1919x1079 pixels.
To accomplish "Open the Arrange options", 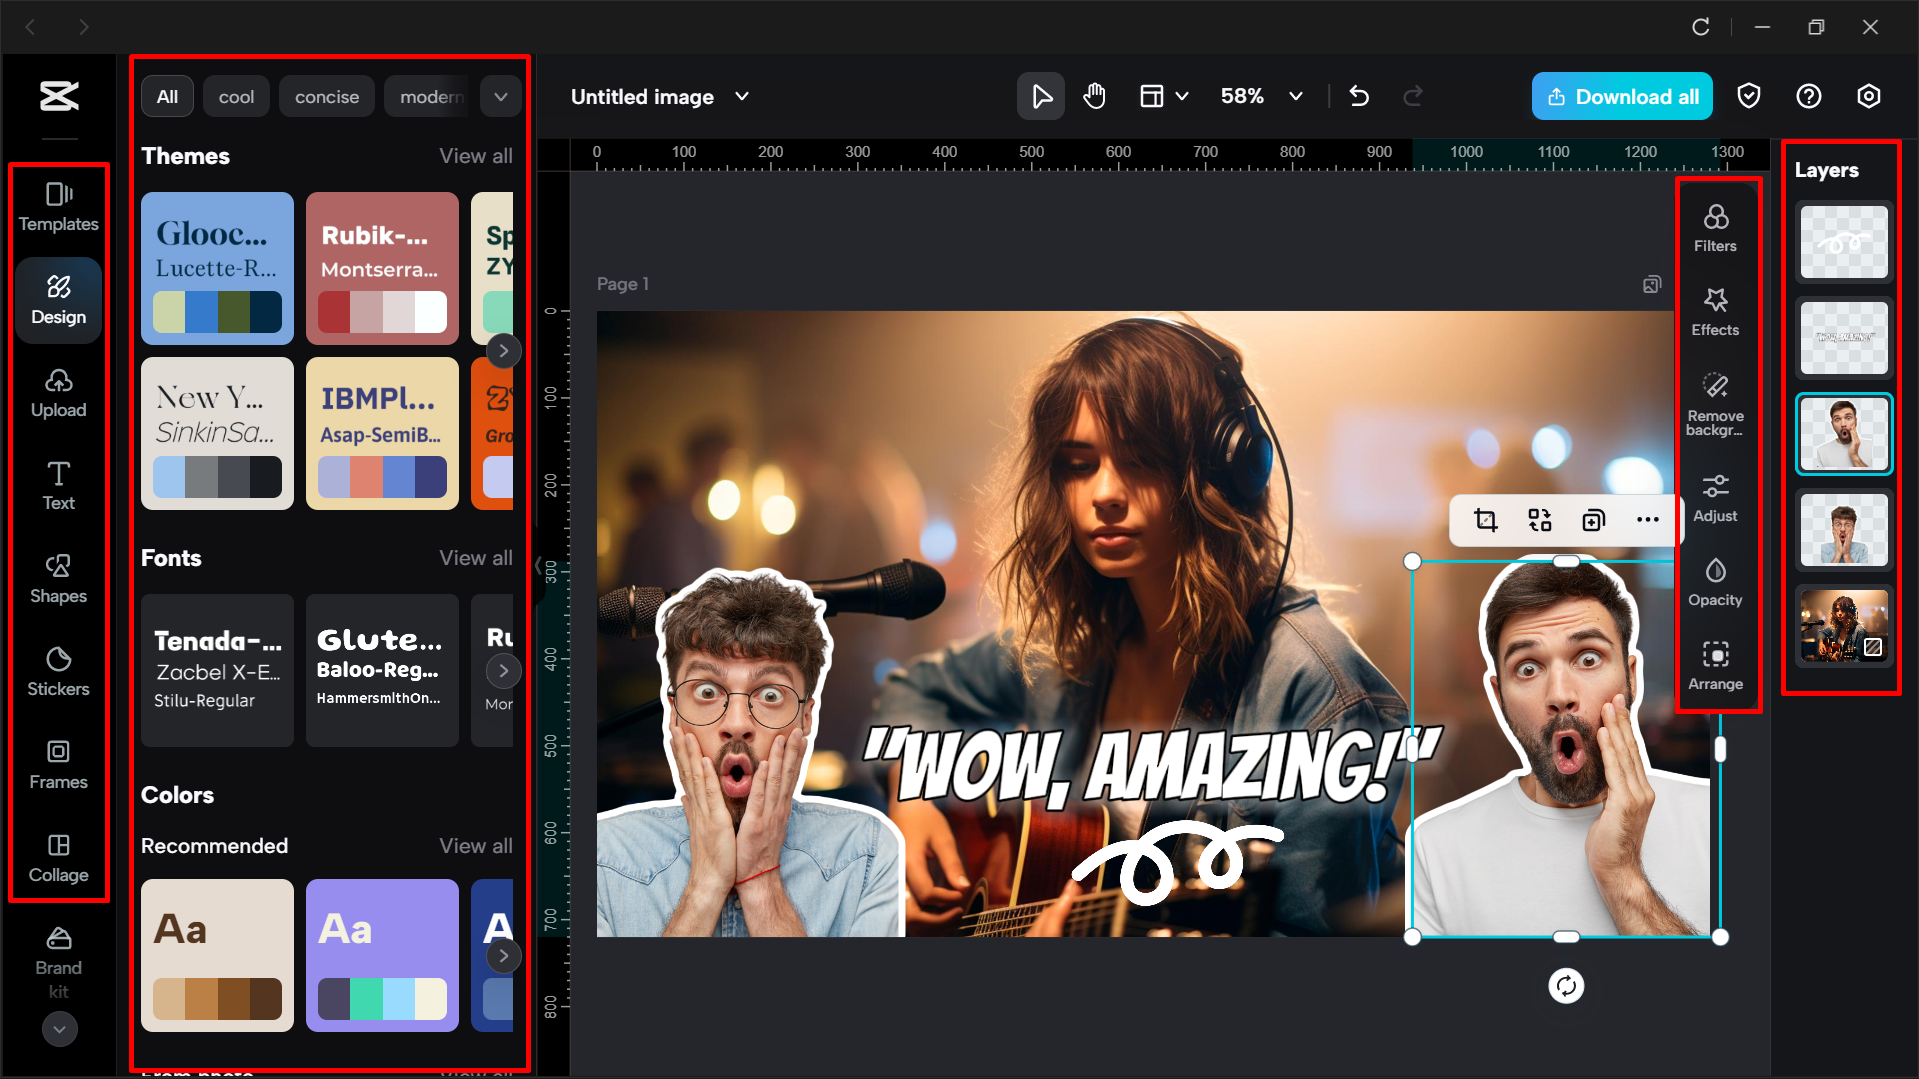I will coord(1716,667).
